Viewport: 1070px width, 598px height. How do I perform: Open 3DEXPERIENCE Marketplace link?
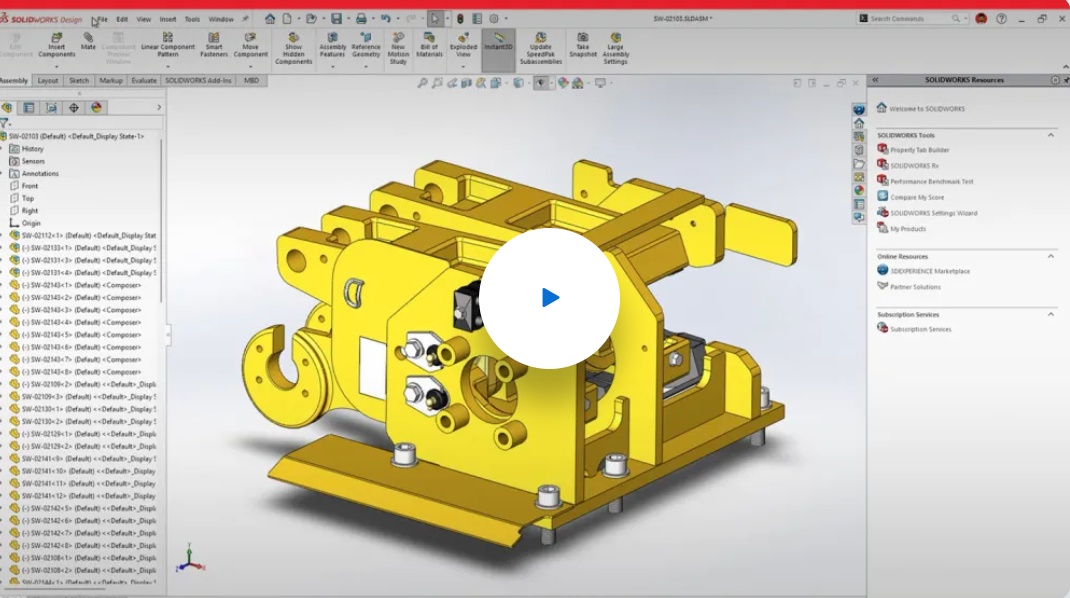(x=929, y=271)
